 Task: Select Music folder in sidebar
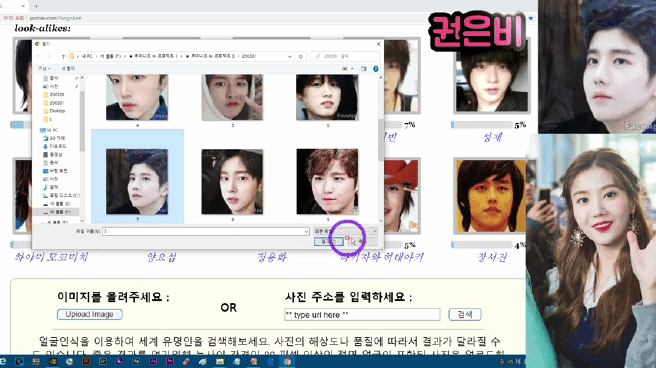(x=51, y=187)
